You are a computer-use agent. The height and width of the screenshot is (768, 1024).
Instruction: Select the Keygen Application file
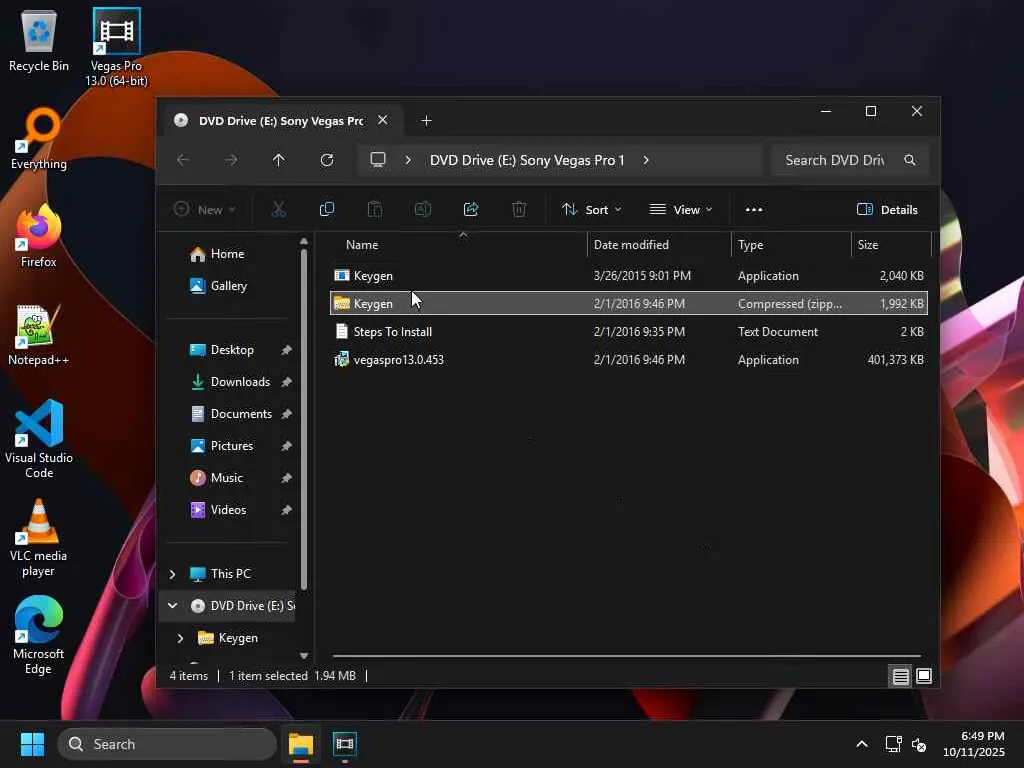click(x=628, y=276)
